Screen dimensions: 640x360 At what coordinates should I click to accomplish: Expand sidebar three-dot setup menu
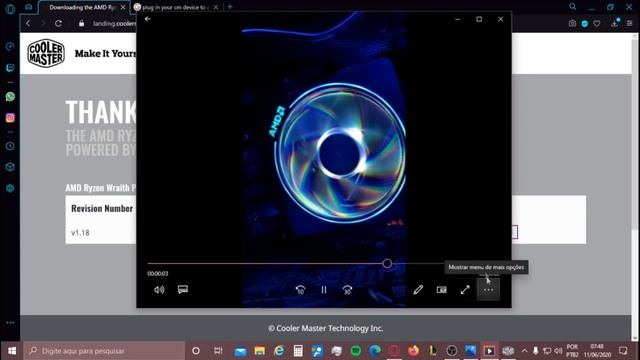(x=10, y=322)
